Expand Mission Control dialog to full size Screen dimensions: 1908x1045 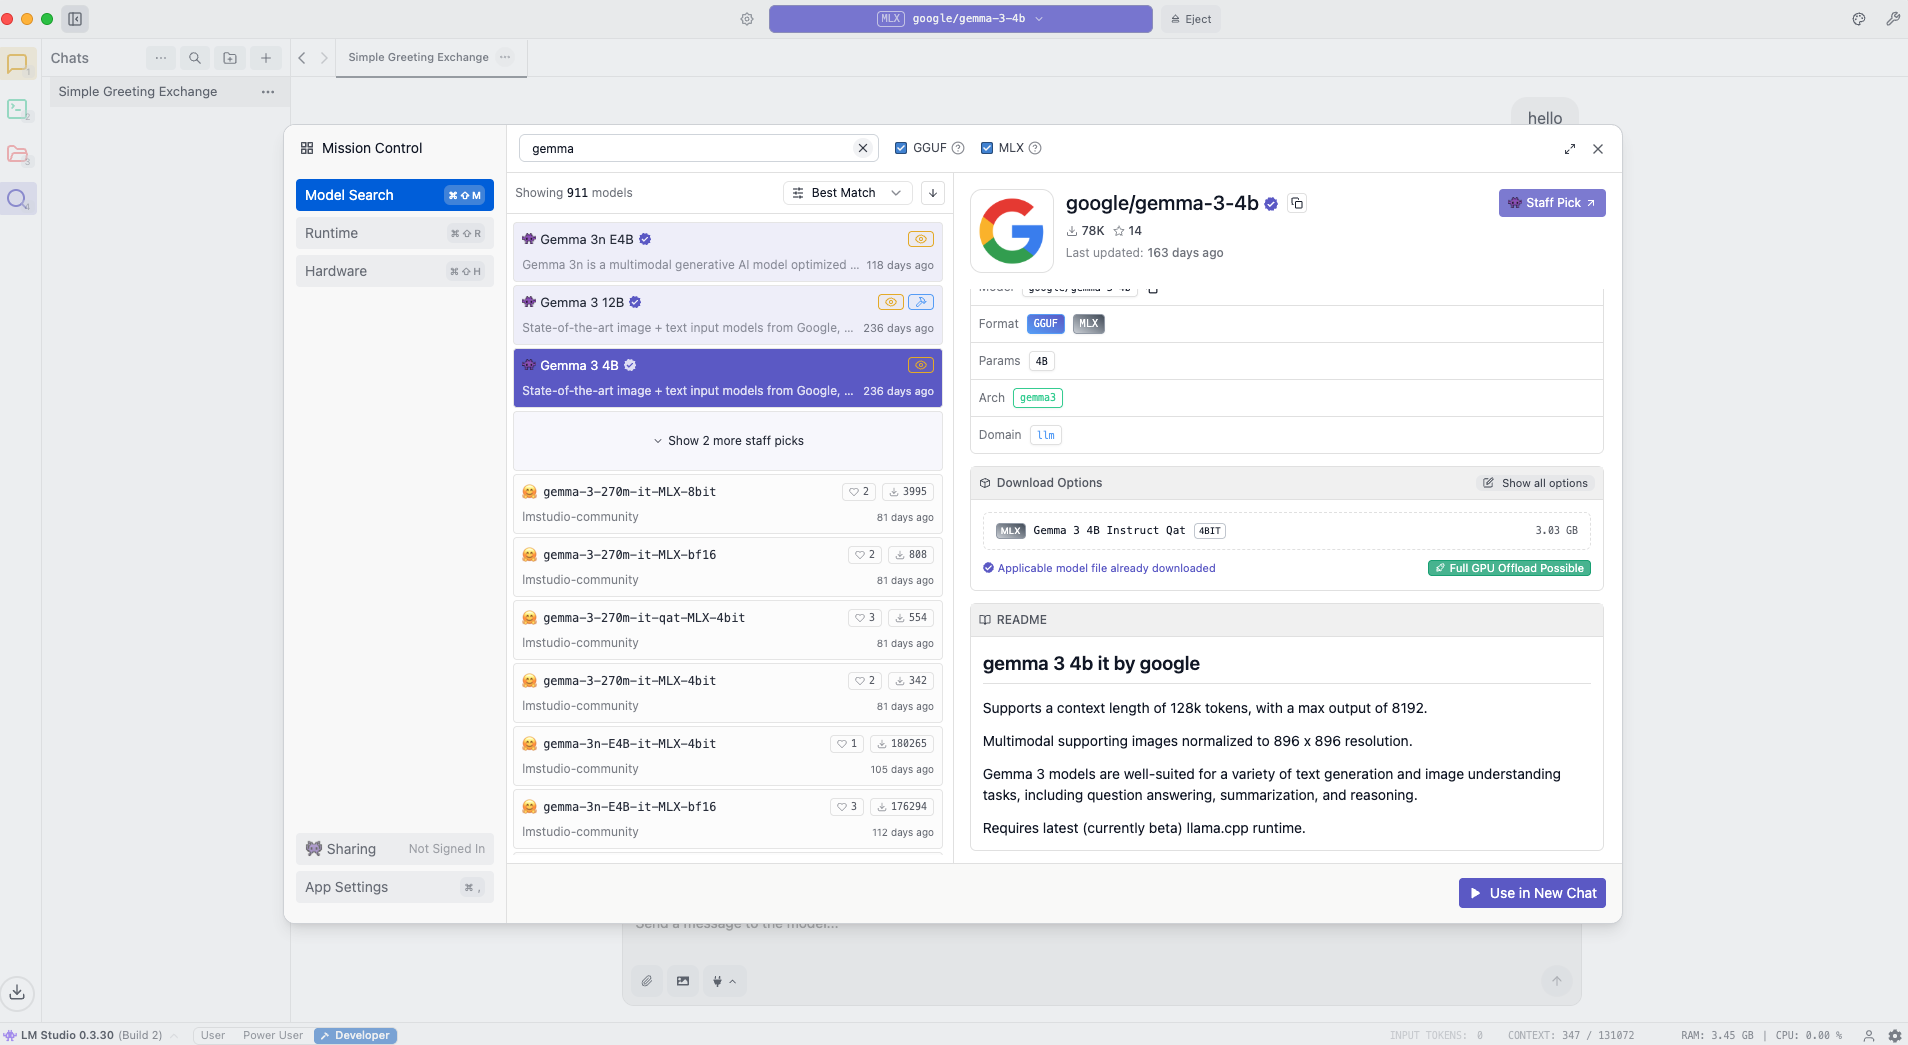1569,149
